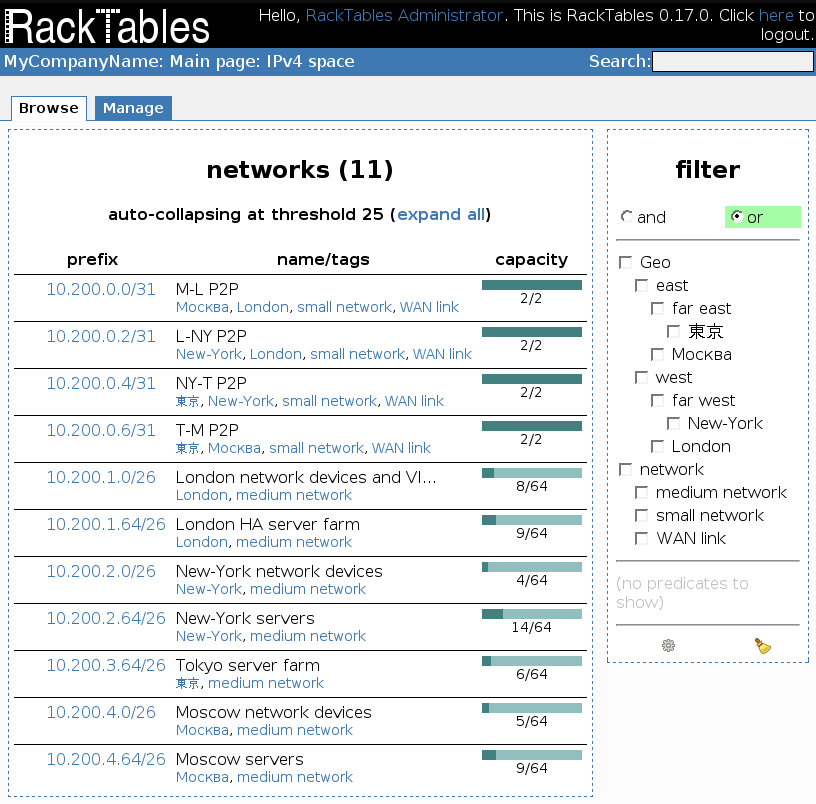Image resolution: width=816 pixels, height=804 pixels.
Task: Check the small network filter checkbox
Action: 642,515
